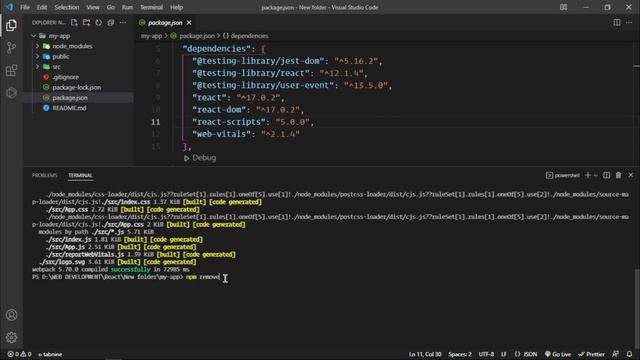
Task: Open the feedback icon in status bar
Action: (x=616, y=354)
